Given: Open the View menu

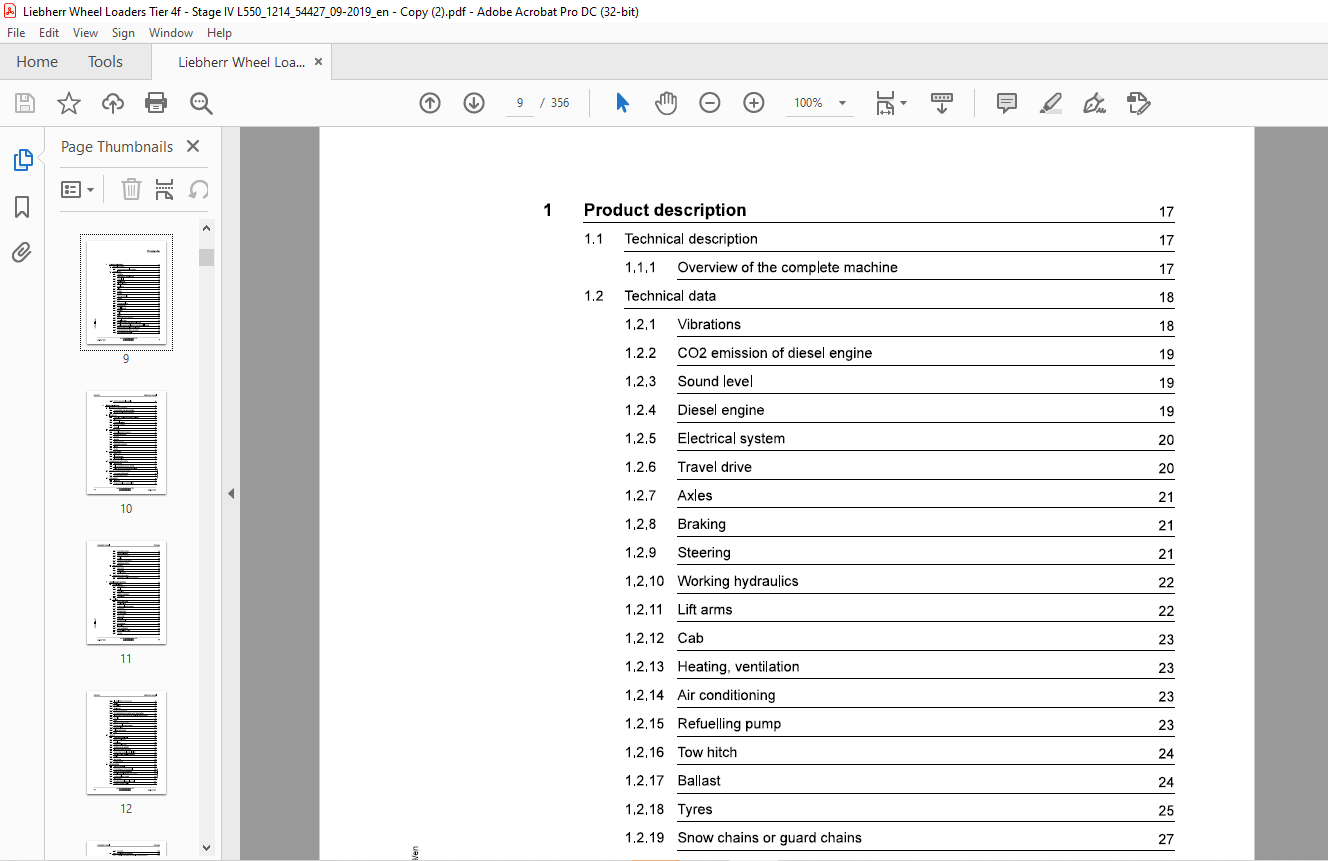Looking at the screenshot, I should click(86, 33).
